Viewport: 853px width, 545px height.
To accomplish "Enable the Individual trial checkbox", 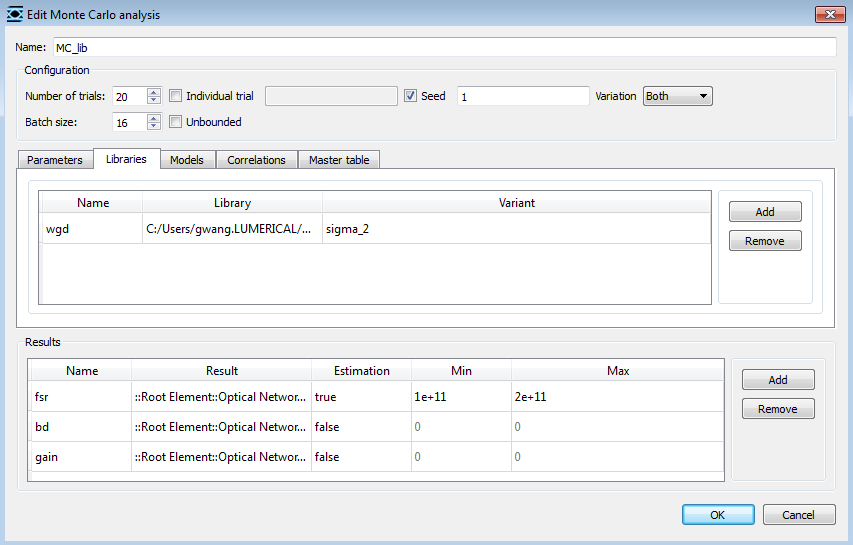I will click(x=175, y=96).
